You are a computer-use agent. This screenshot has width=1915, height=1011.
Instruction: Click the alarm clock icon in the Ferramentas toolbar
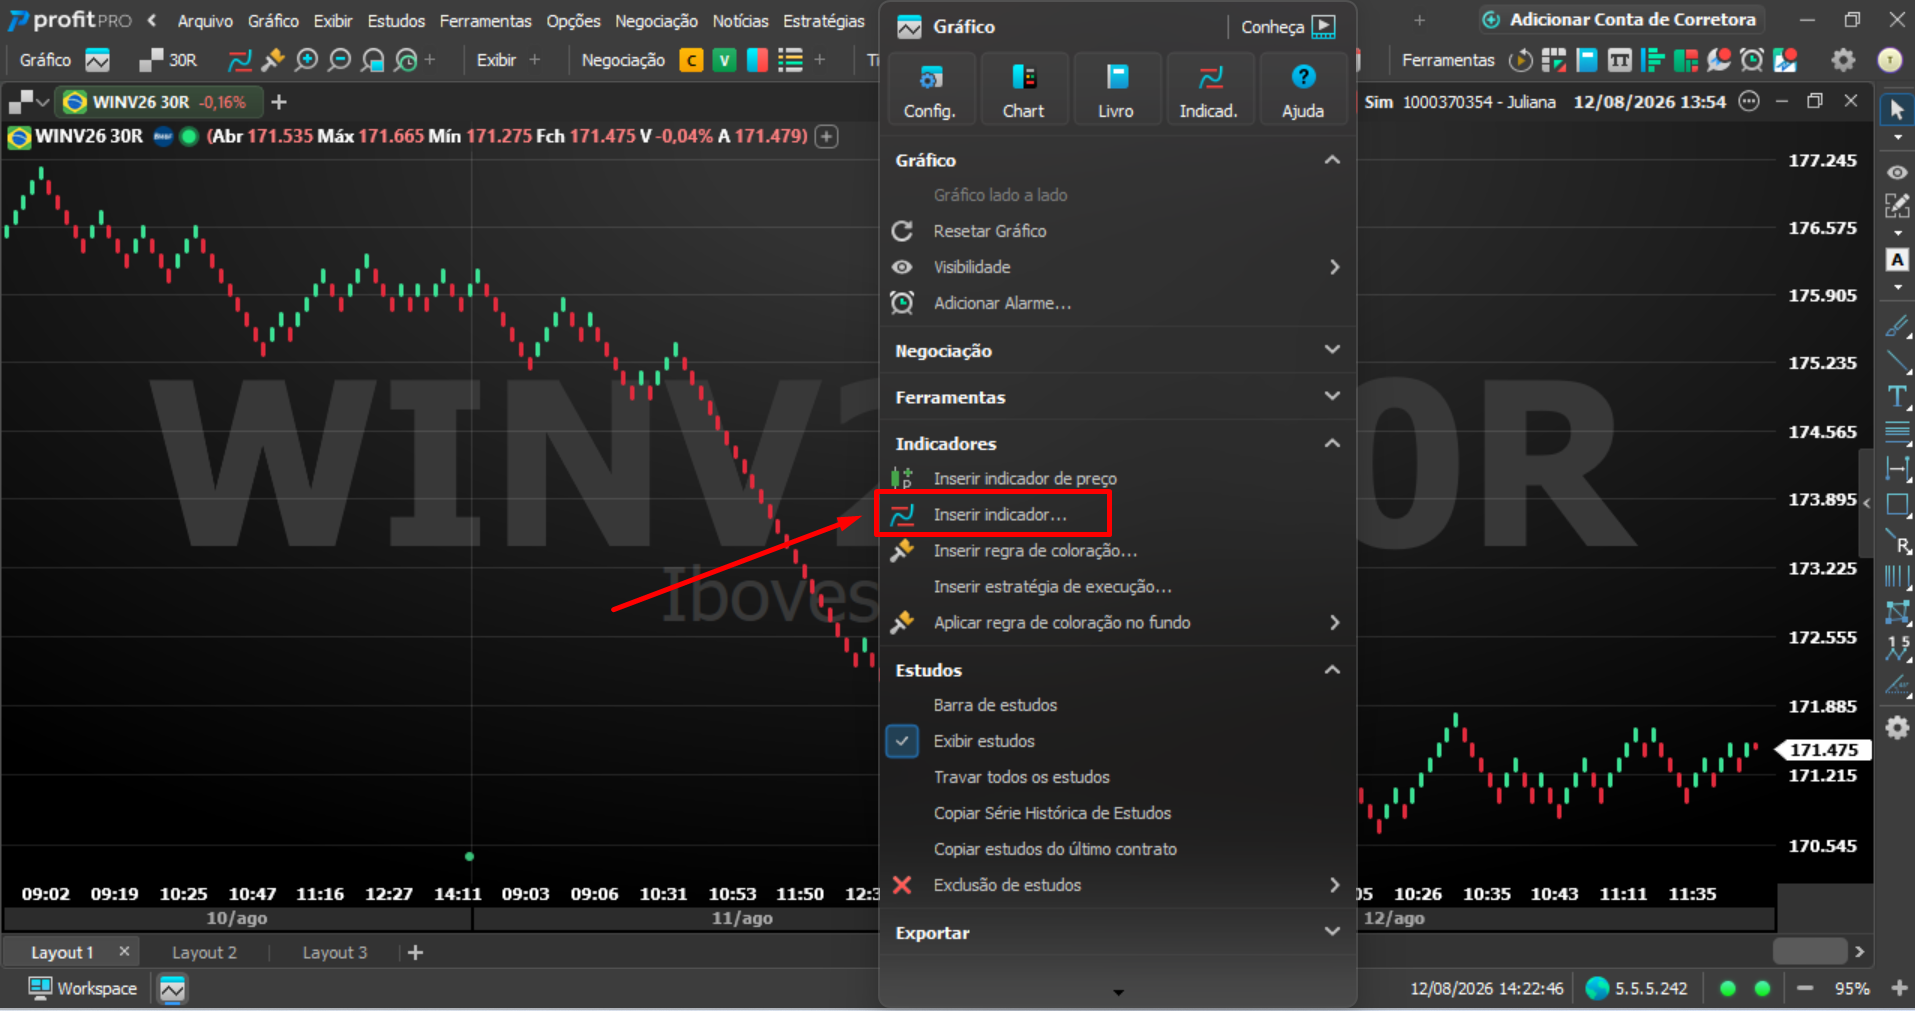(x=1752, y=60)
